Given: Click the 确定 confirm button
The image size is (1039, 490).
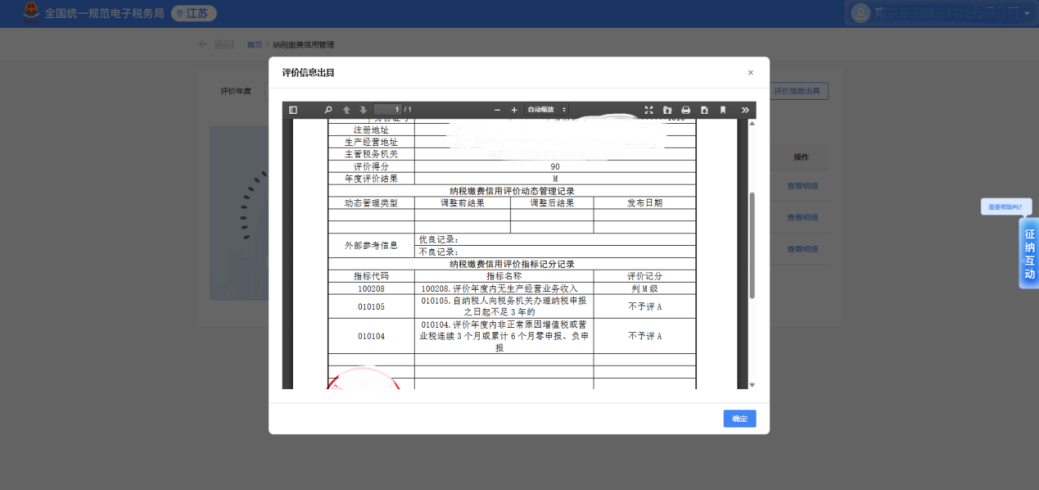Looking at the screenshot, I should [739, 419].
